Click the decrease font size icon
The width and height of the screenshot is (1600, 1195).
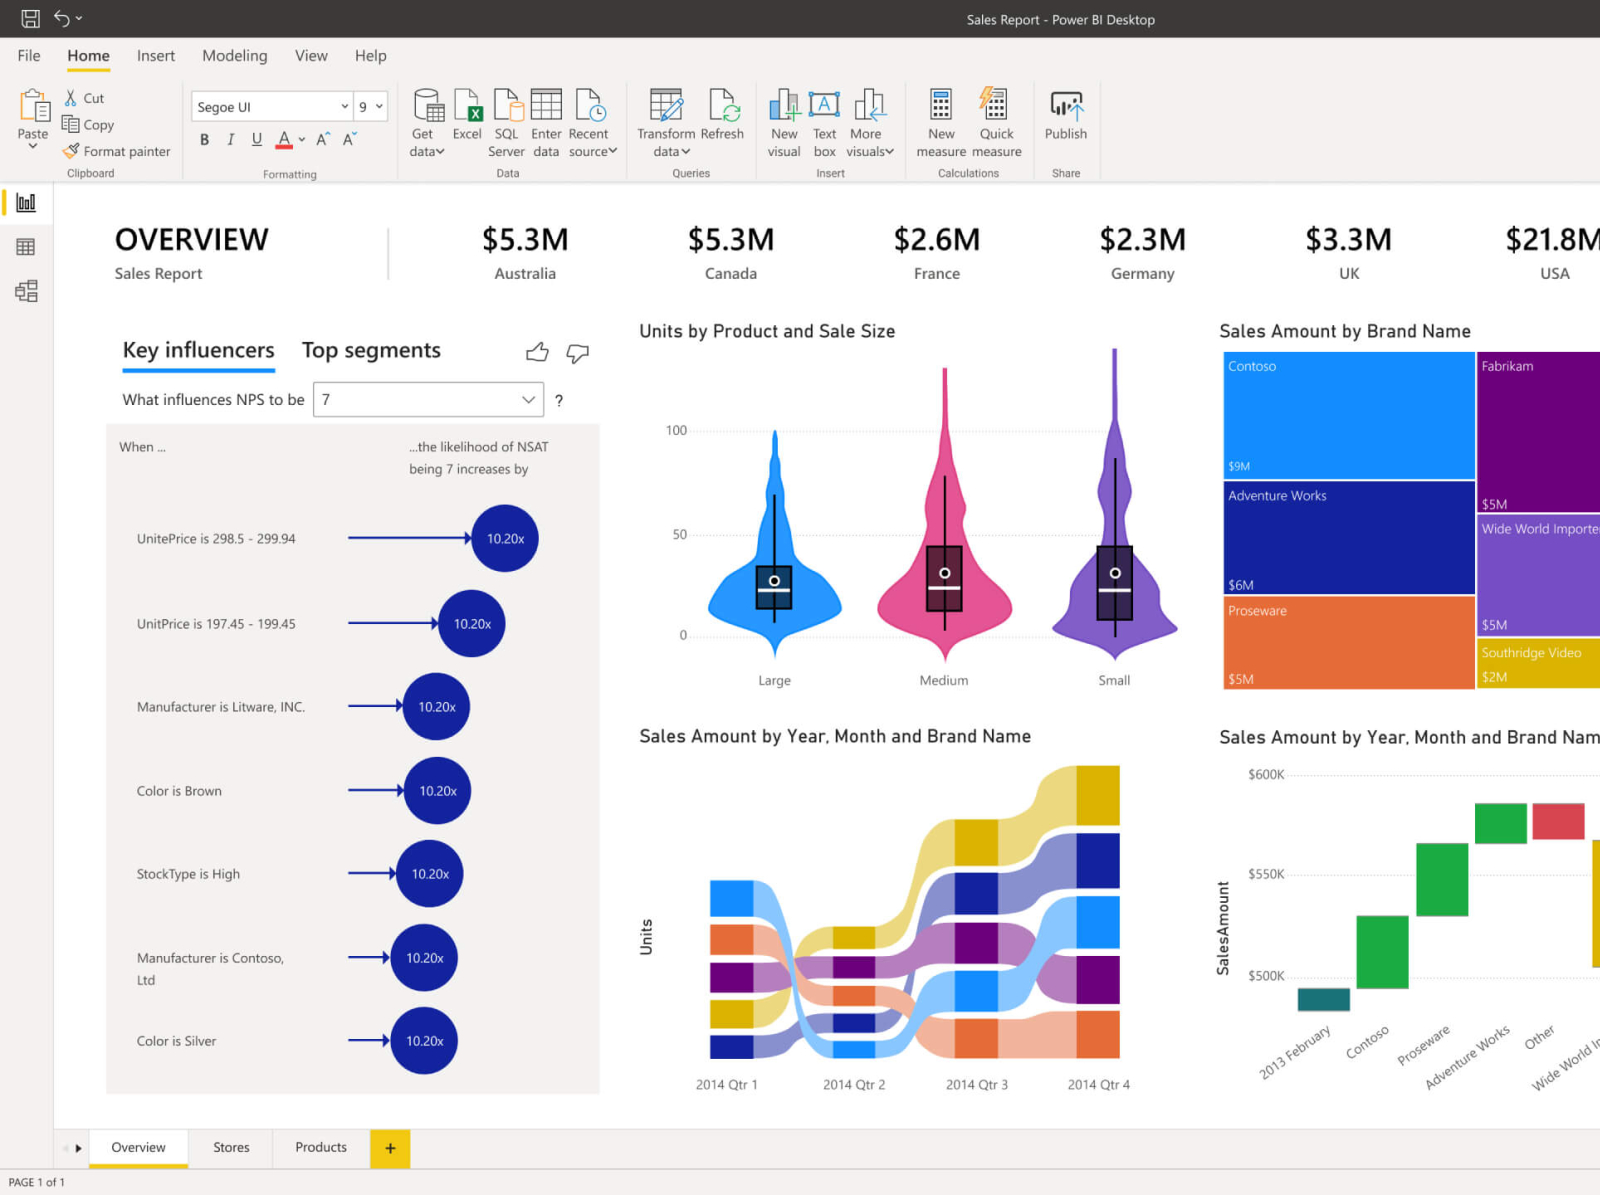pyautogui.click(x=349, y=140)
